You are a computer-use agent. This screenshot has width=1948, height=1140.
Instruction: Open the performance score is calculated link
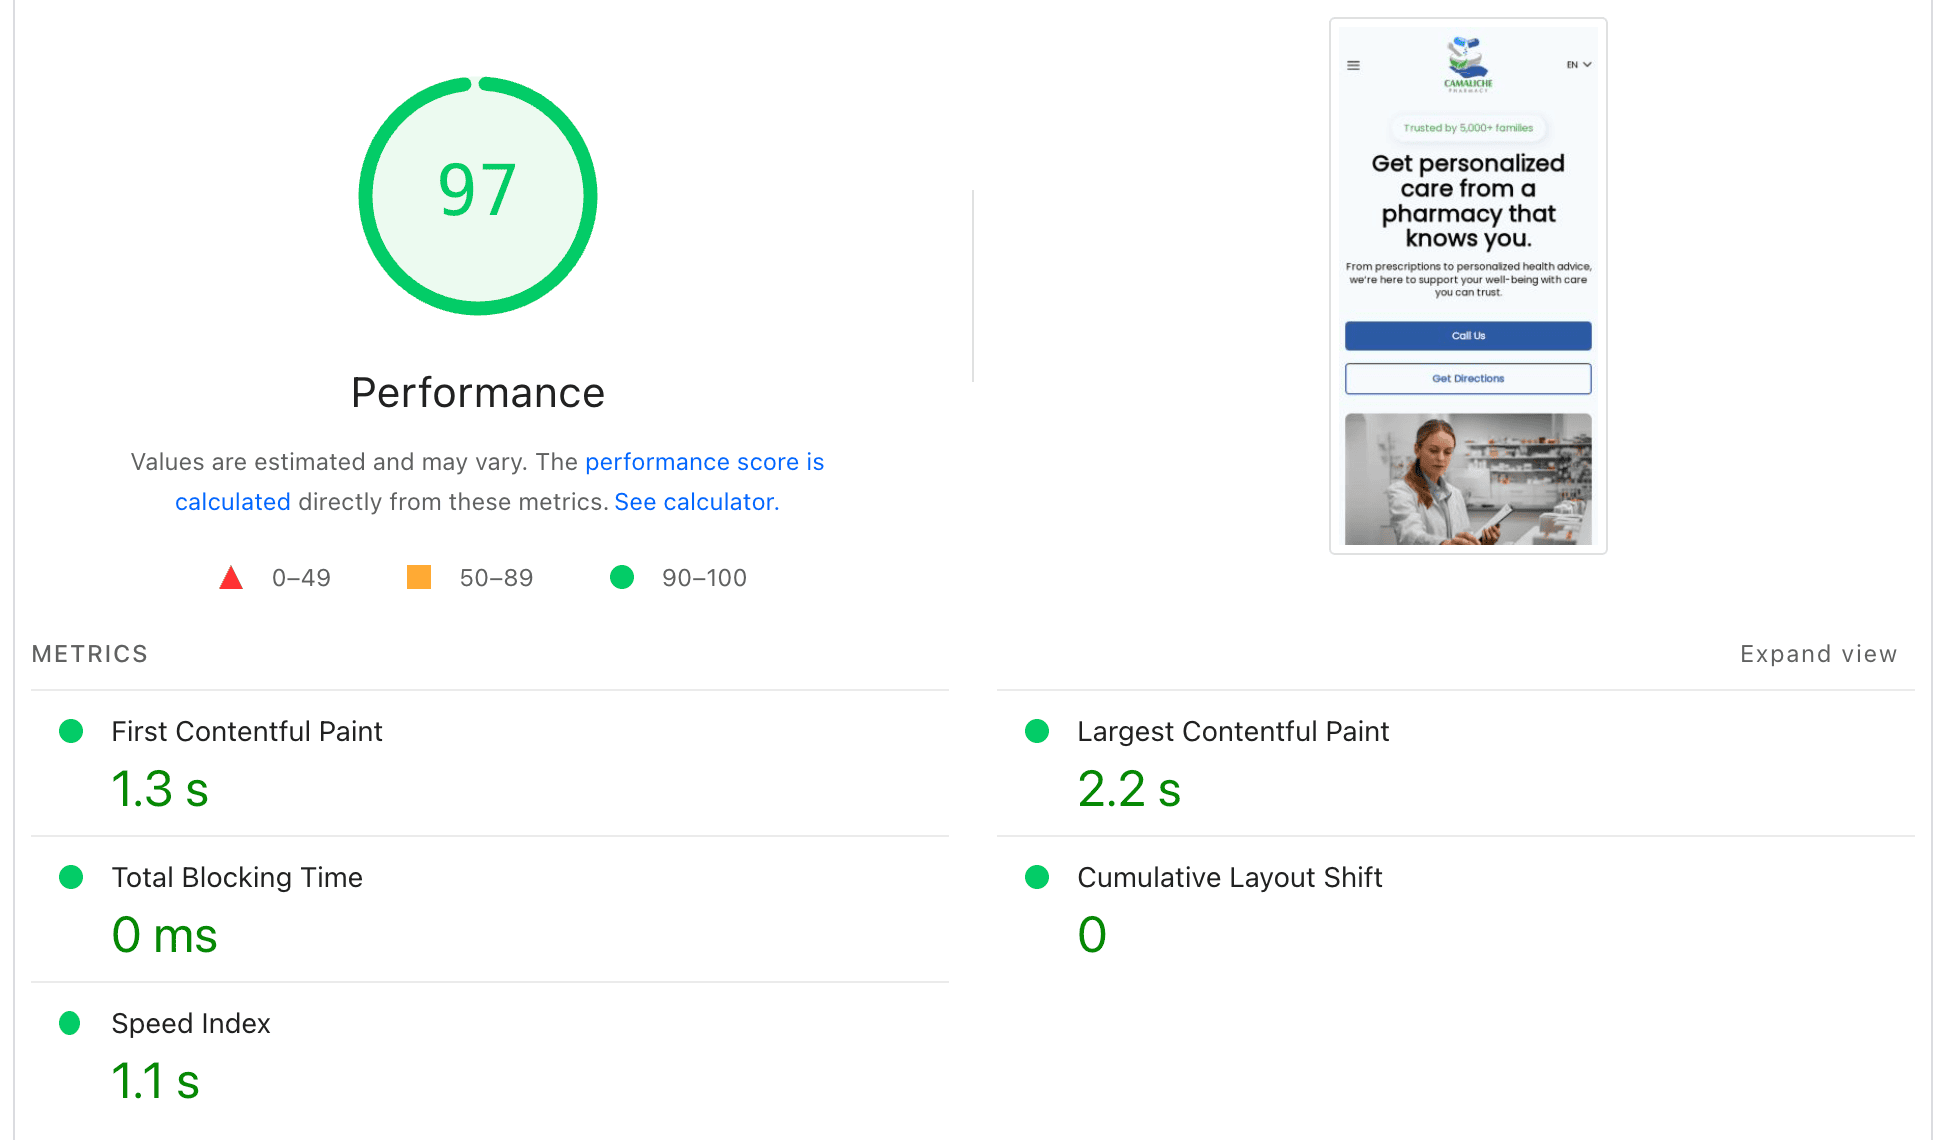[704, 461]
